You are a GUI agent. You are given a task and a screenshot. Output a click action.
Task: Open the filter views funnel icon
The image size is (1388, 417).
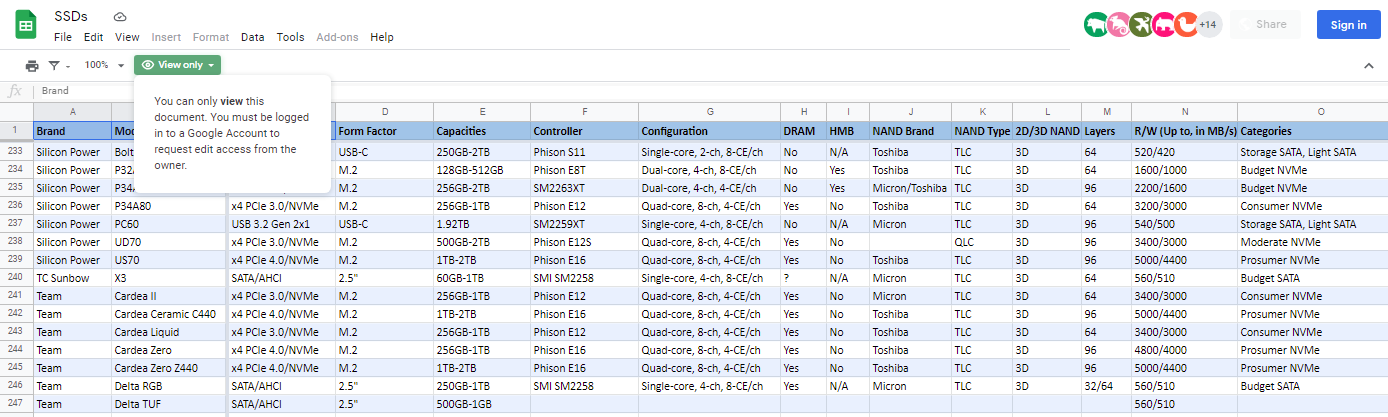coord(58,65)
